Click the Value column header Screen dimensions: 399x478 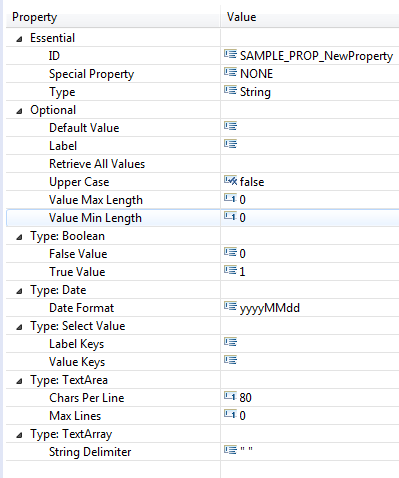[x=310, y=17]
